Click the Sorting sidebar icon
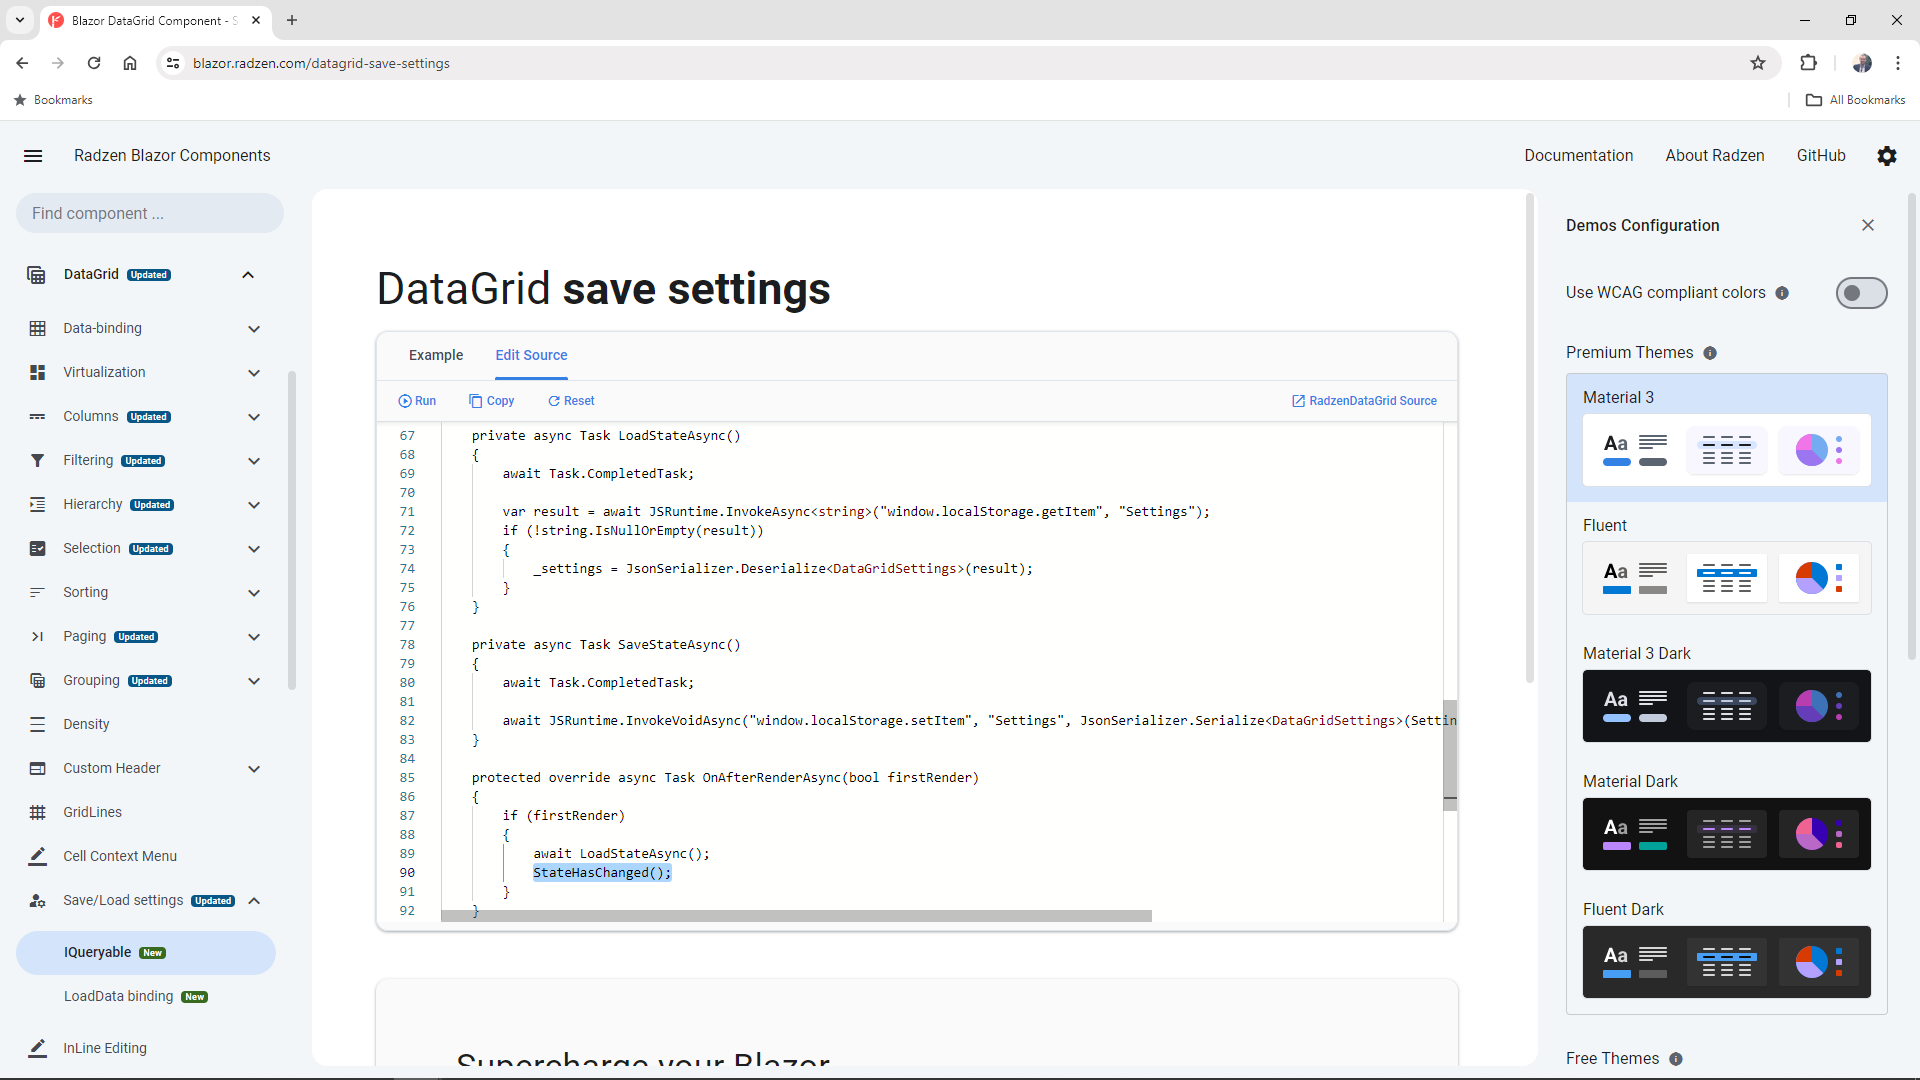This screenshot has width=1920, height=1080. click(37, 592)
